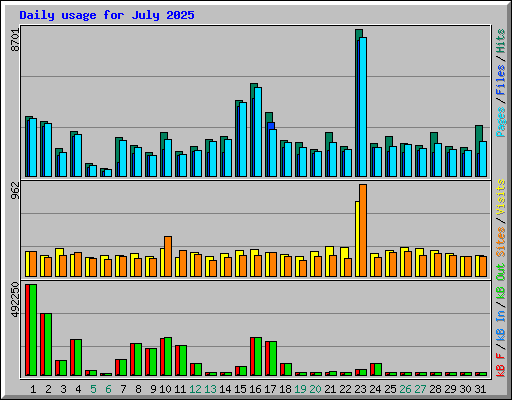The width and height of the screenshot is (512, 400).
Task: Click weekend day 5 on the x-axis
Action: (93, 389)
